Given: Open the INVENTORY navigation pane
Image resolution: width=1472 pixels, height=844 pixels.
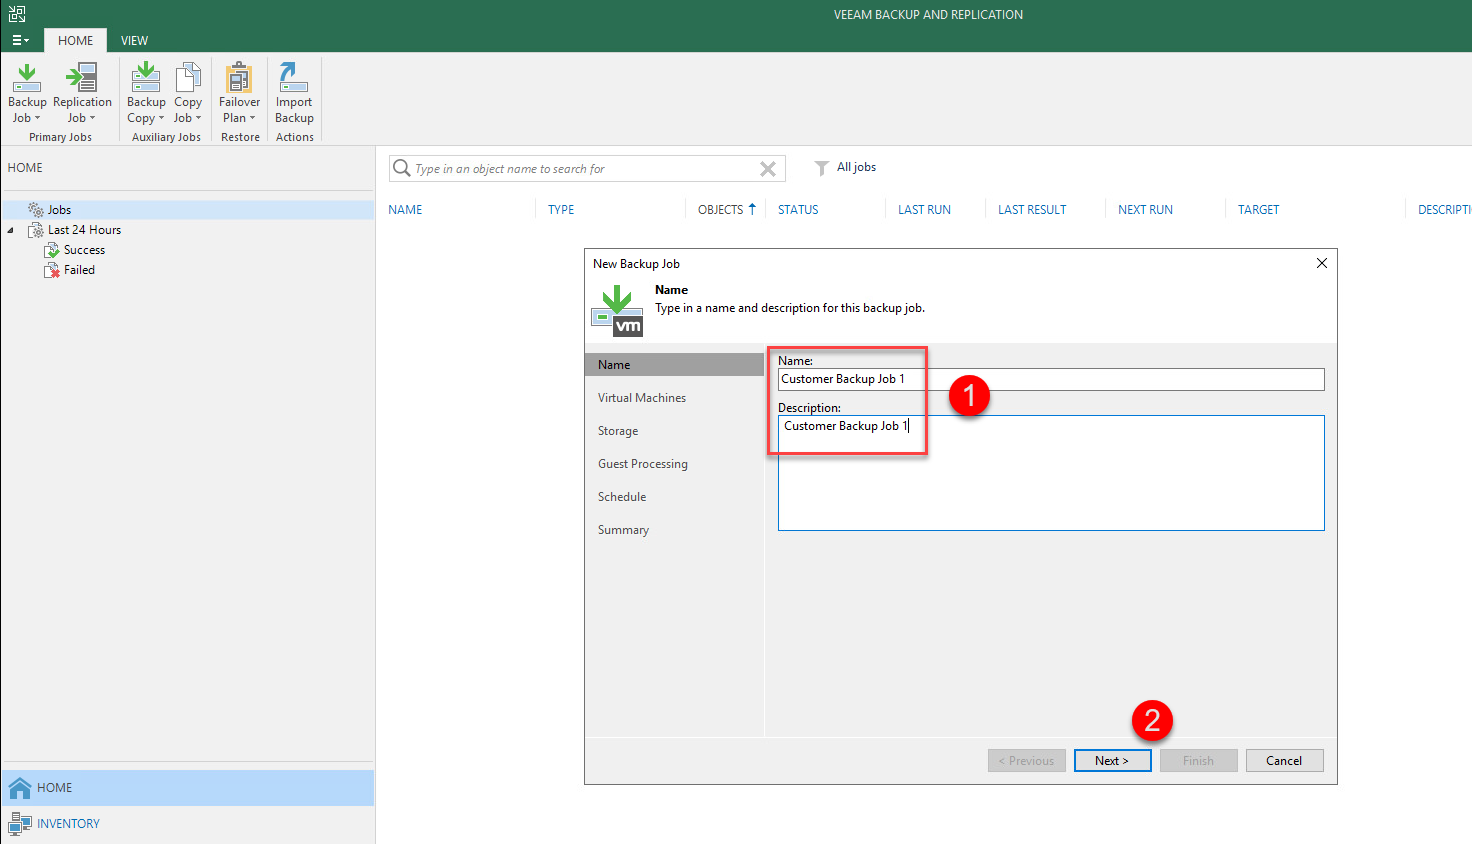Looking at the screenshot, I should [x=188, y=824].
